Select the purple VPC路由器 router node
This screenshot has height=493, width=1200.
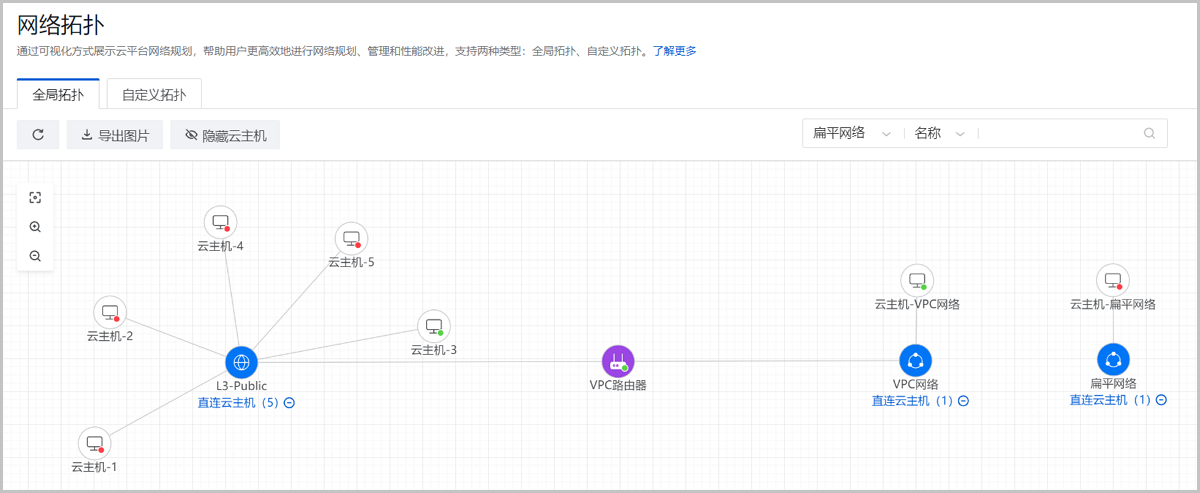[x=618, y=361]
